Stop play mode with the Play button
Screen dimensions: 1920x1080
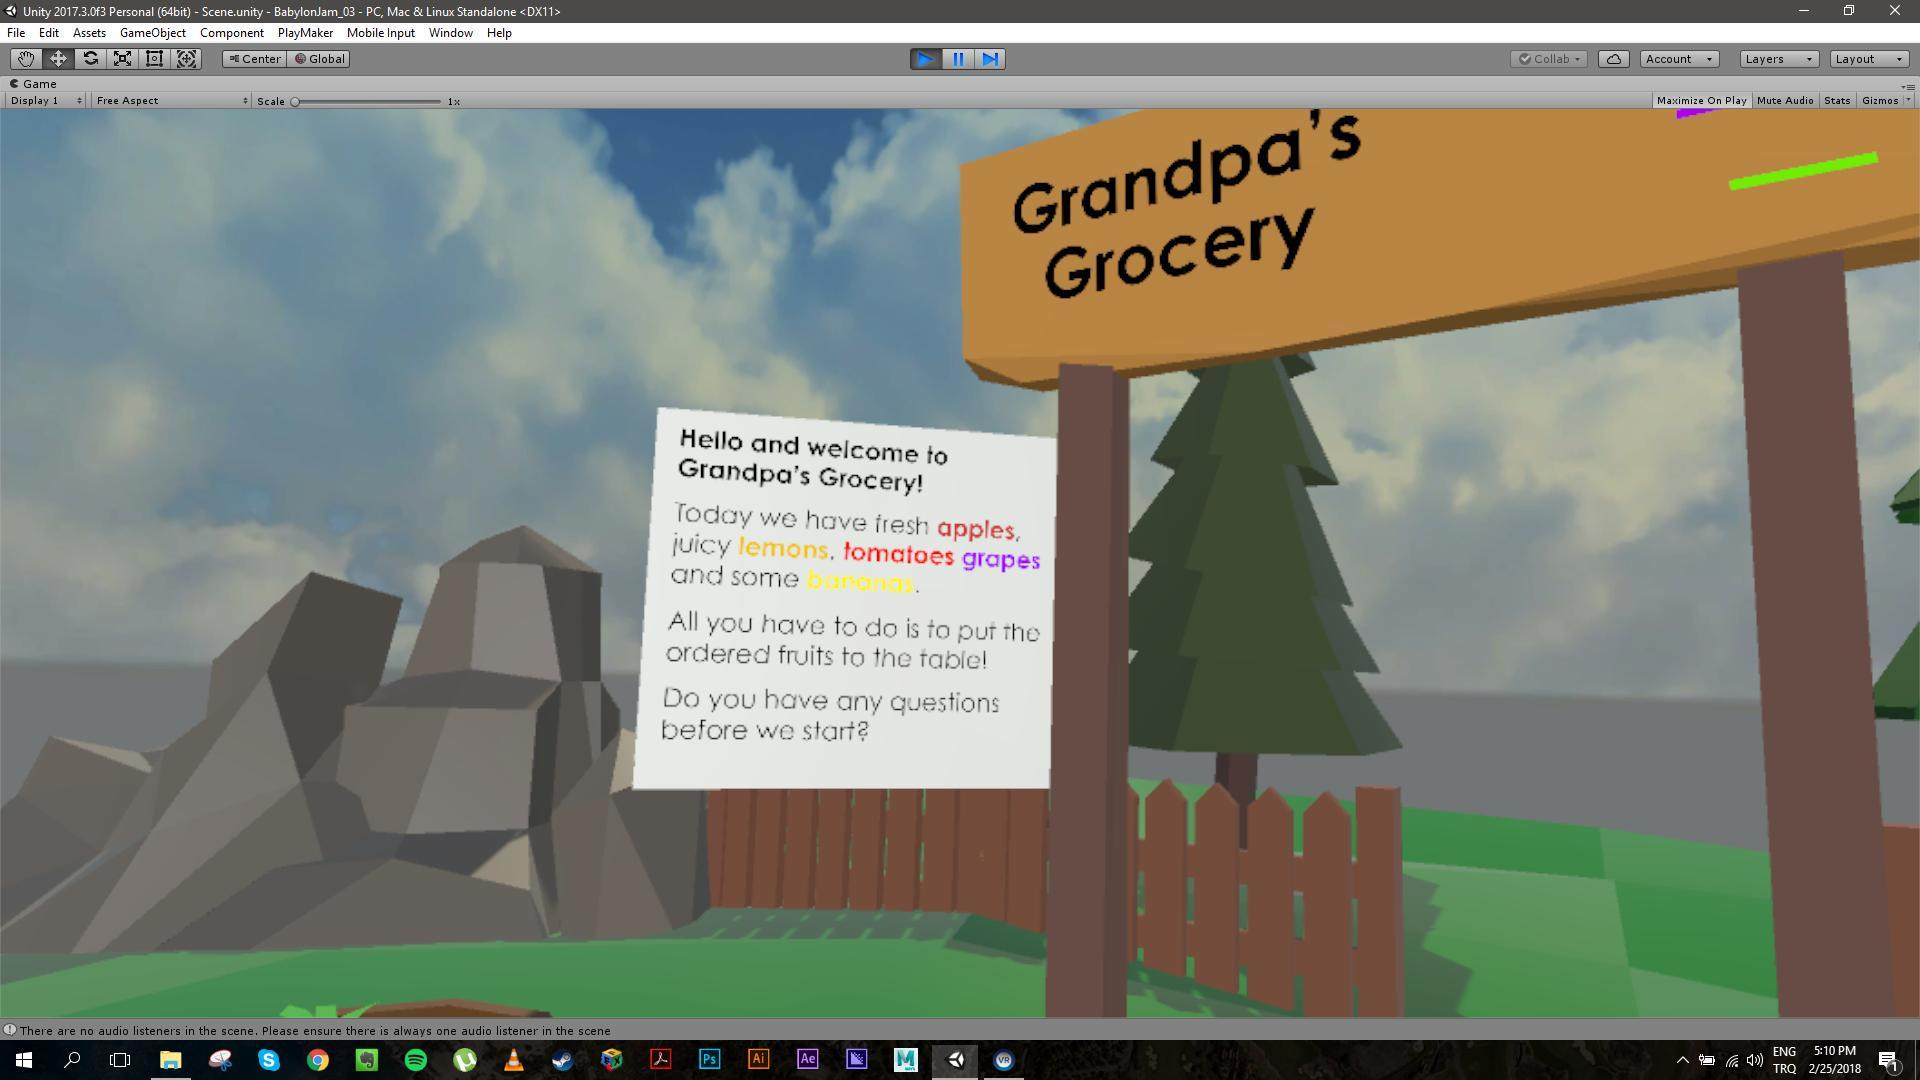point(926,59)
